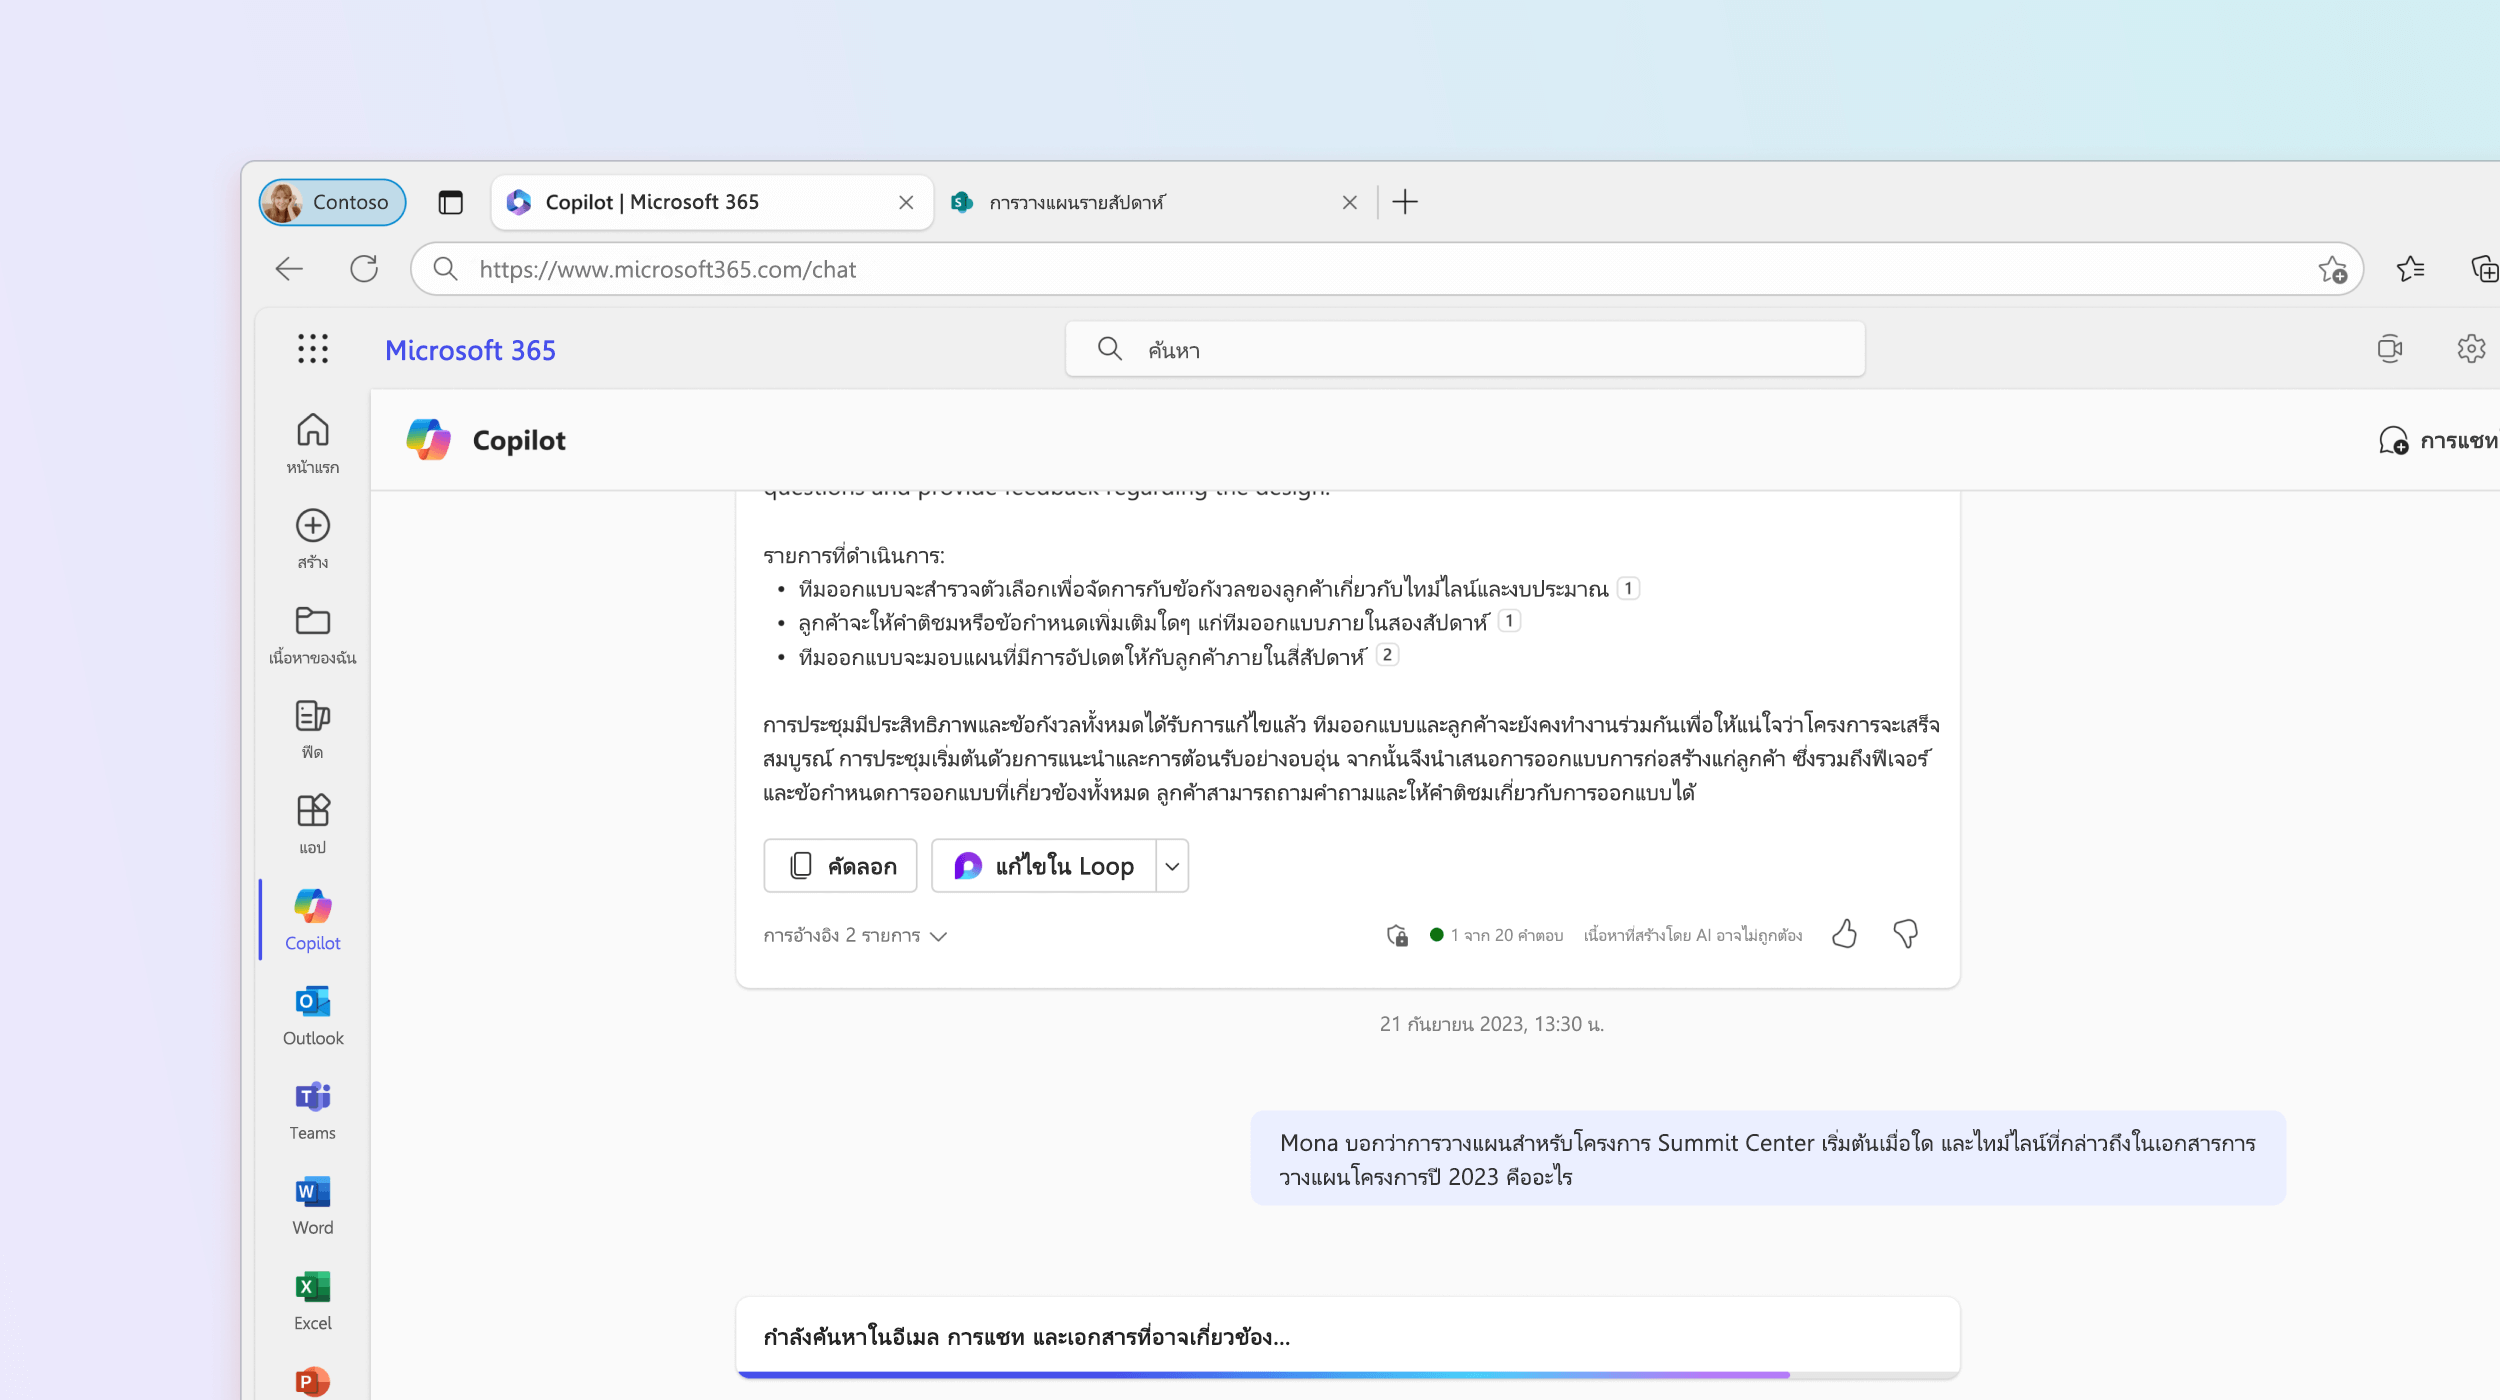
Task: Click แก้ไขใน Loop button
Action: click(x=1044, y=865)
